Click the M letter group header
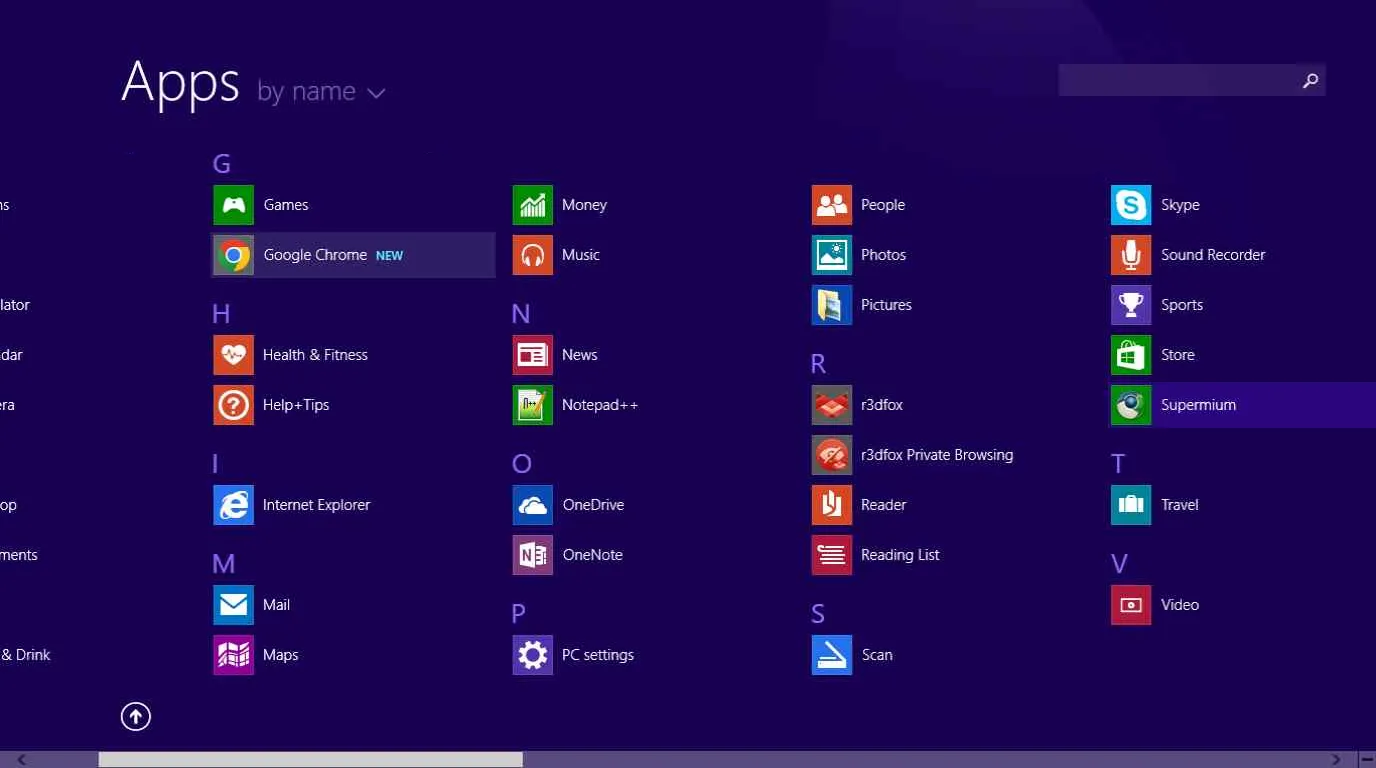This screenshot has height=768, width=1376. coord(224,564)
